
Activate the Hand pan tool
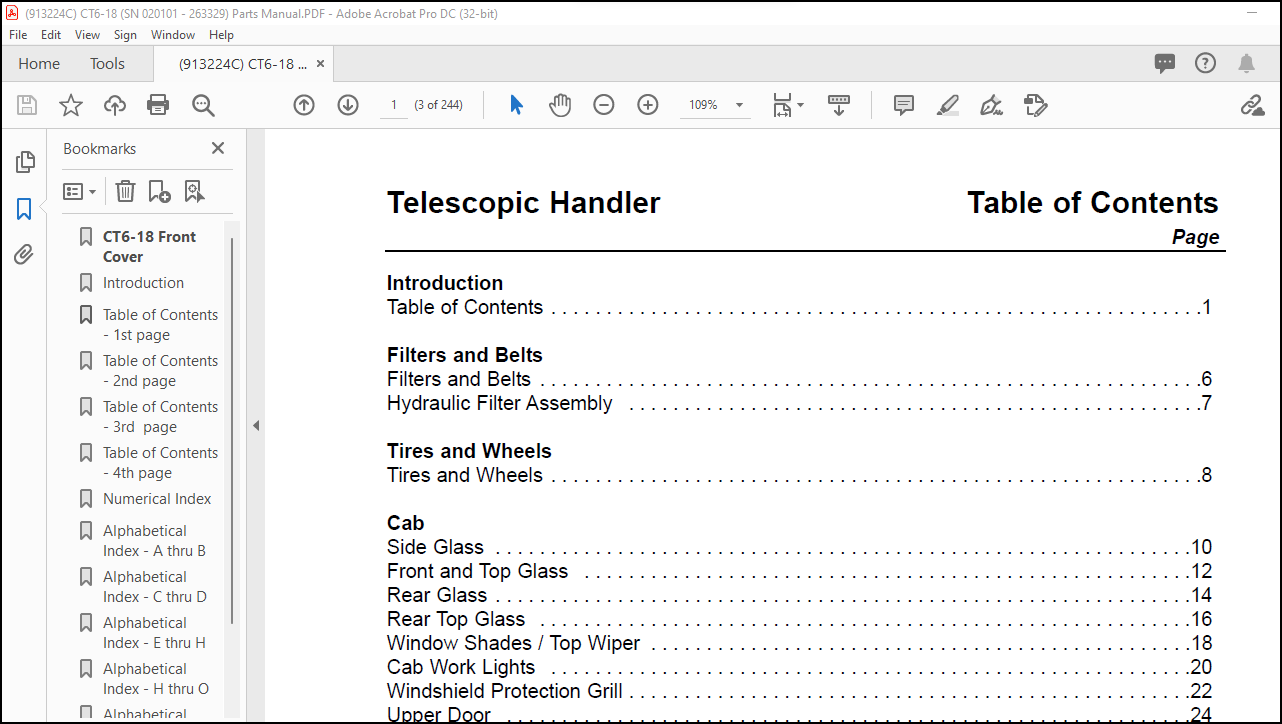coord(560,105)
